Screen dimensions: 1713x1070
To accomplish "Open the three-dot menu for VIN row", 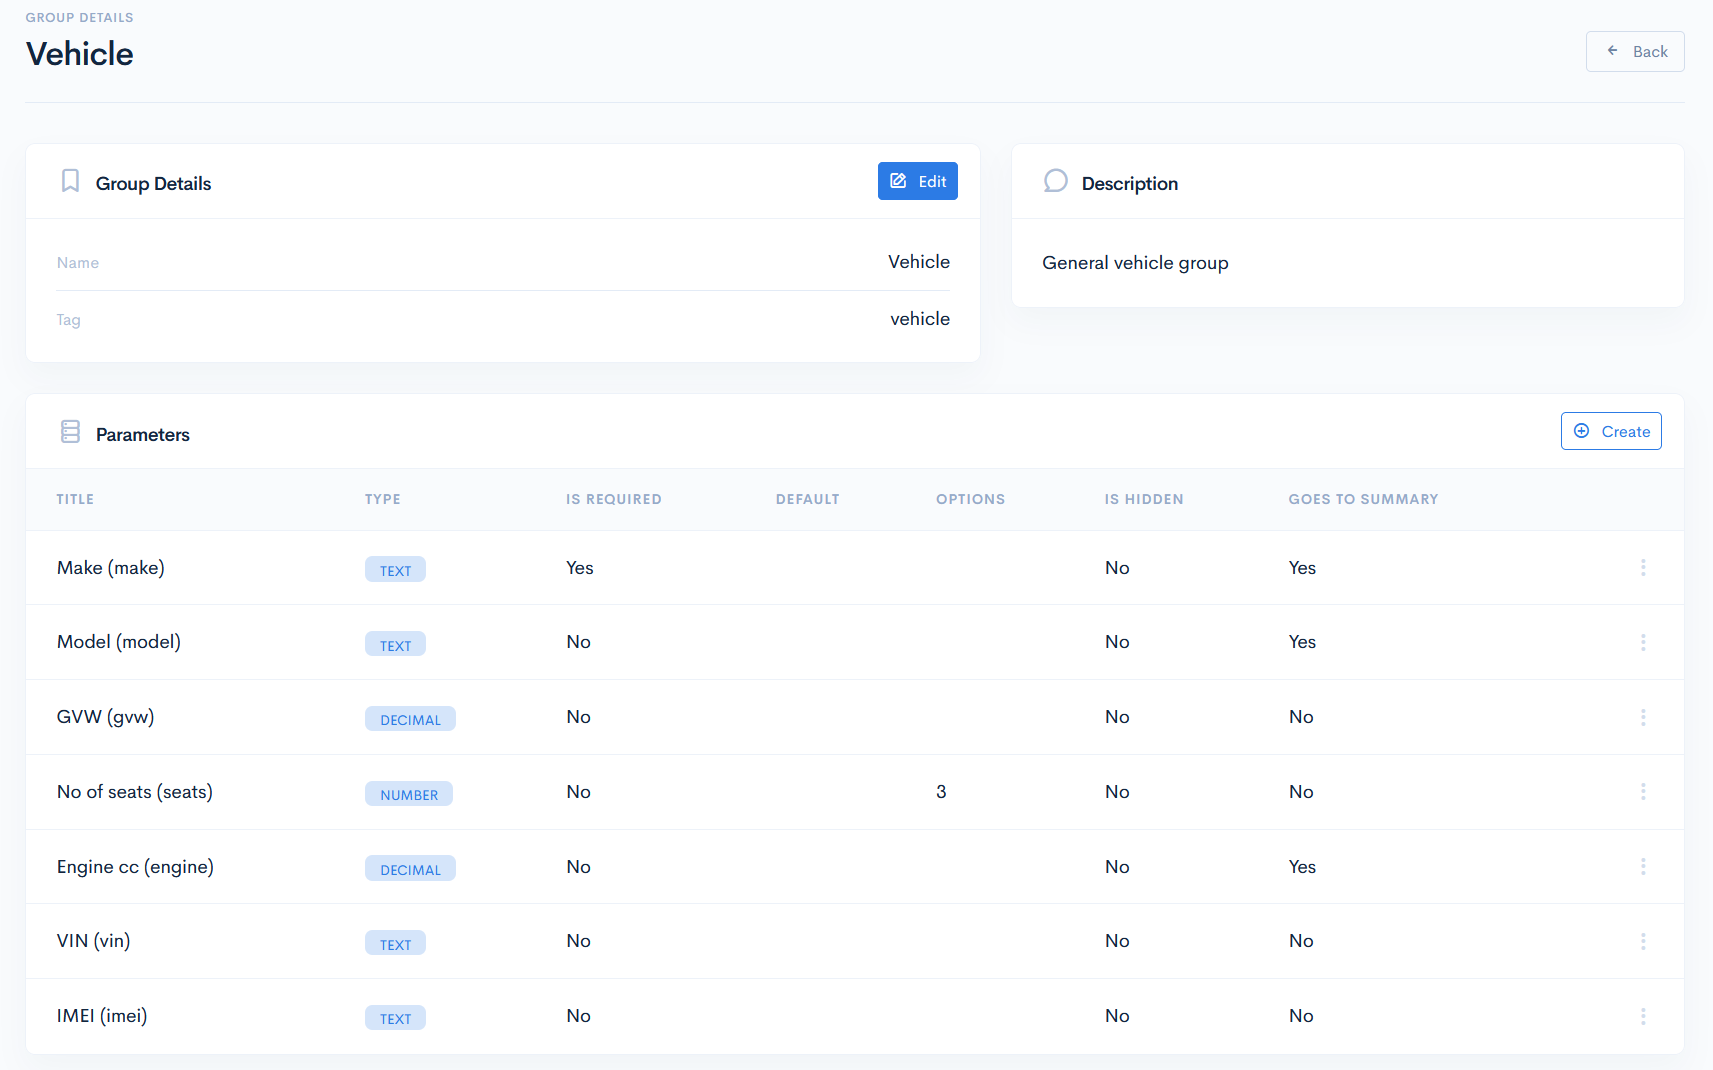I will tap(1642, 941).
